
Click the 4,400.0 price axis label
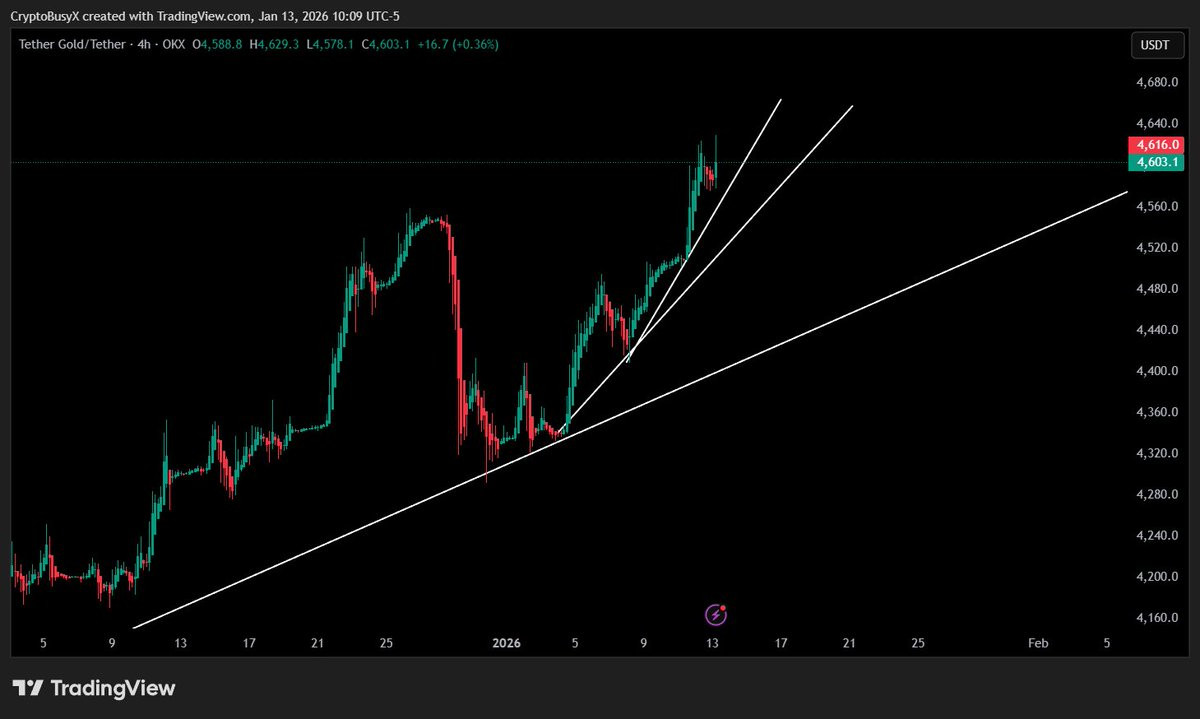(1158, 371)
